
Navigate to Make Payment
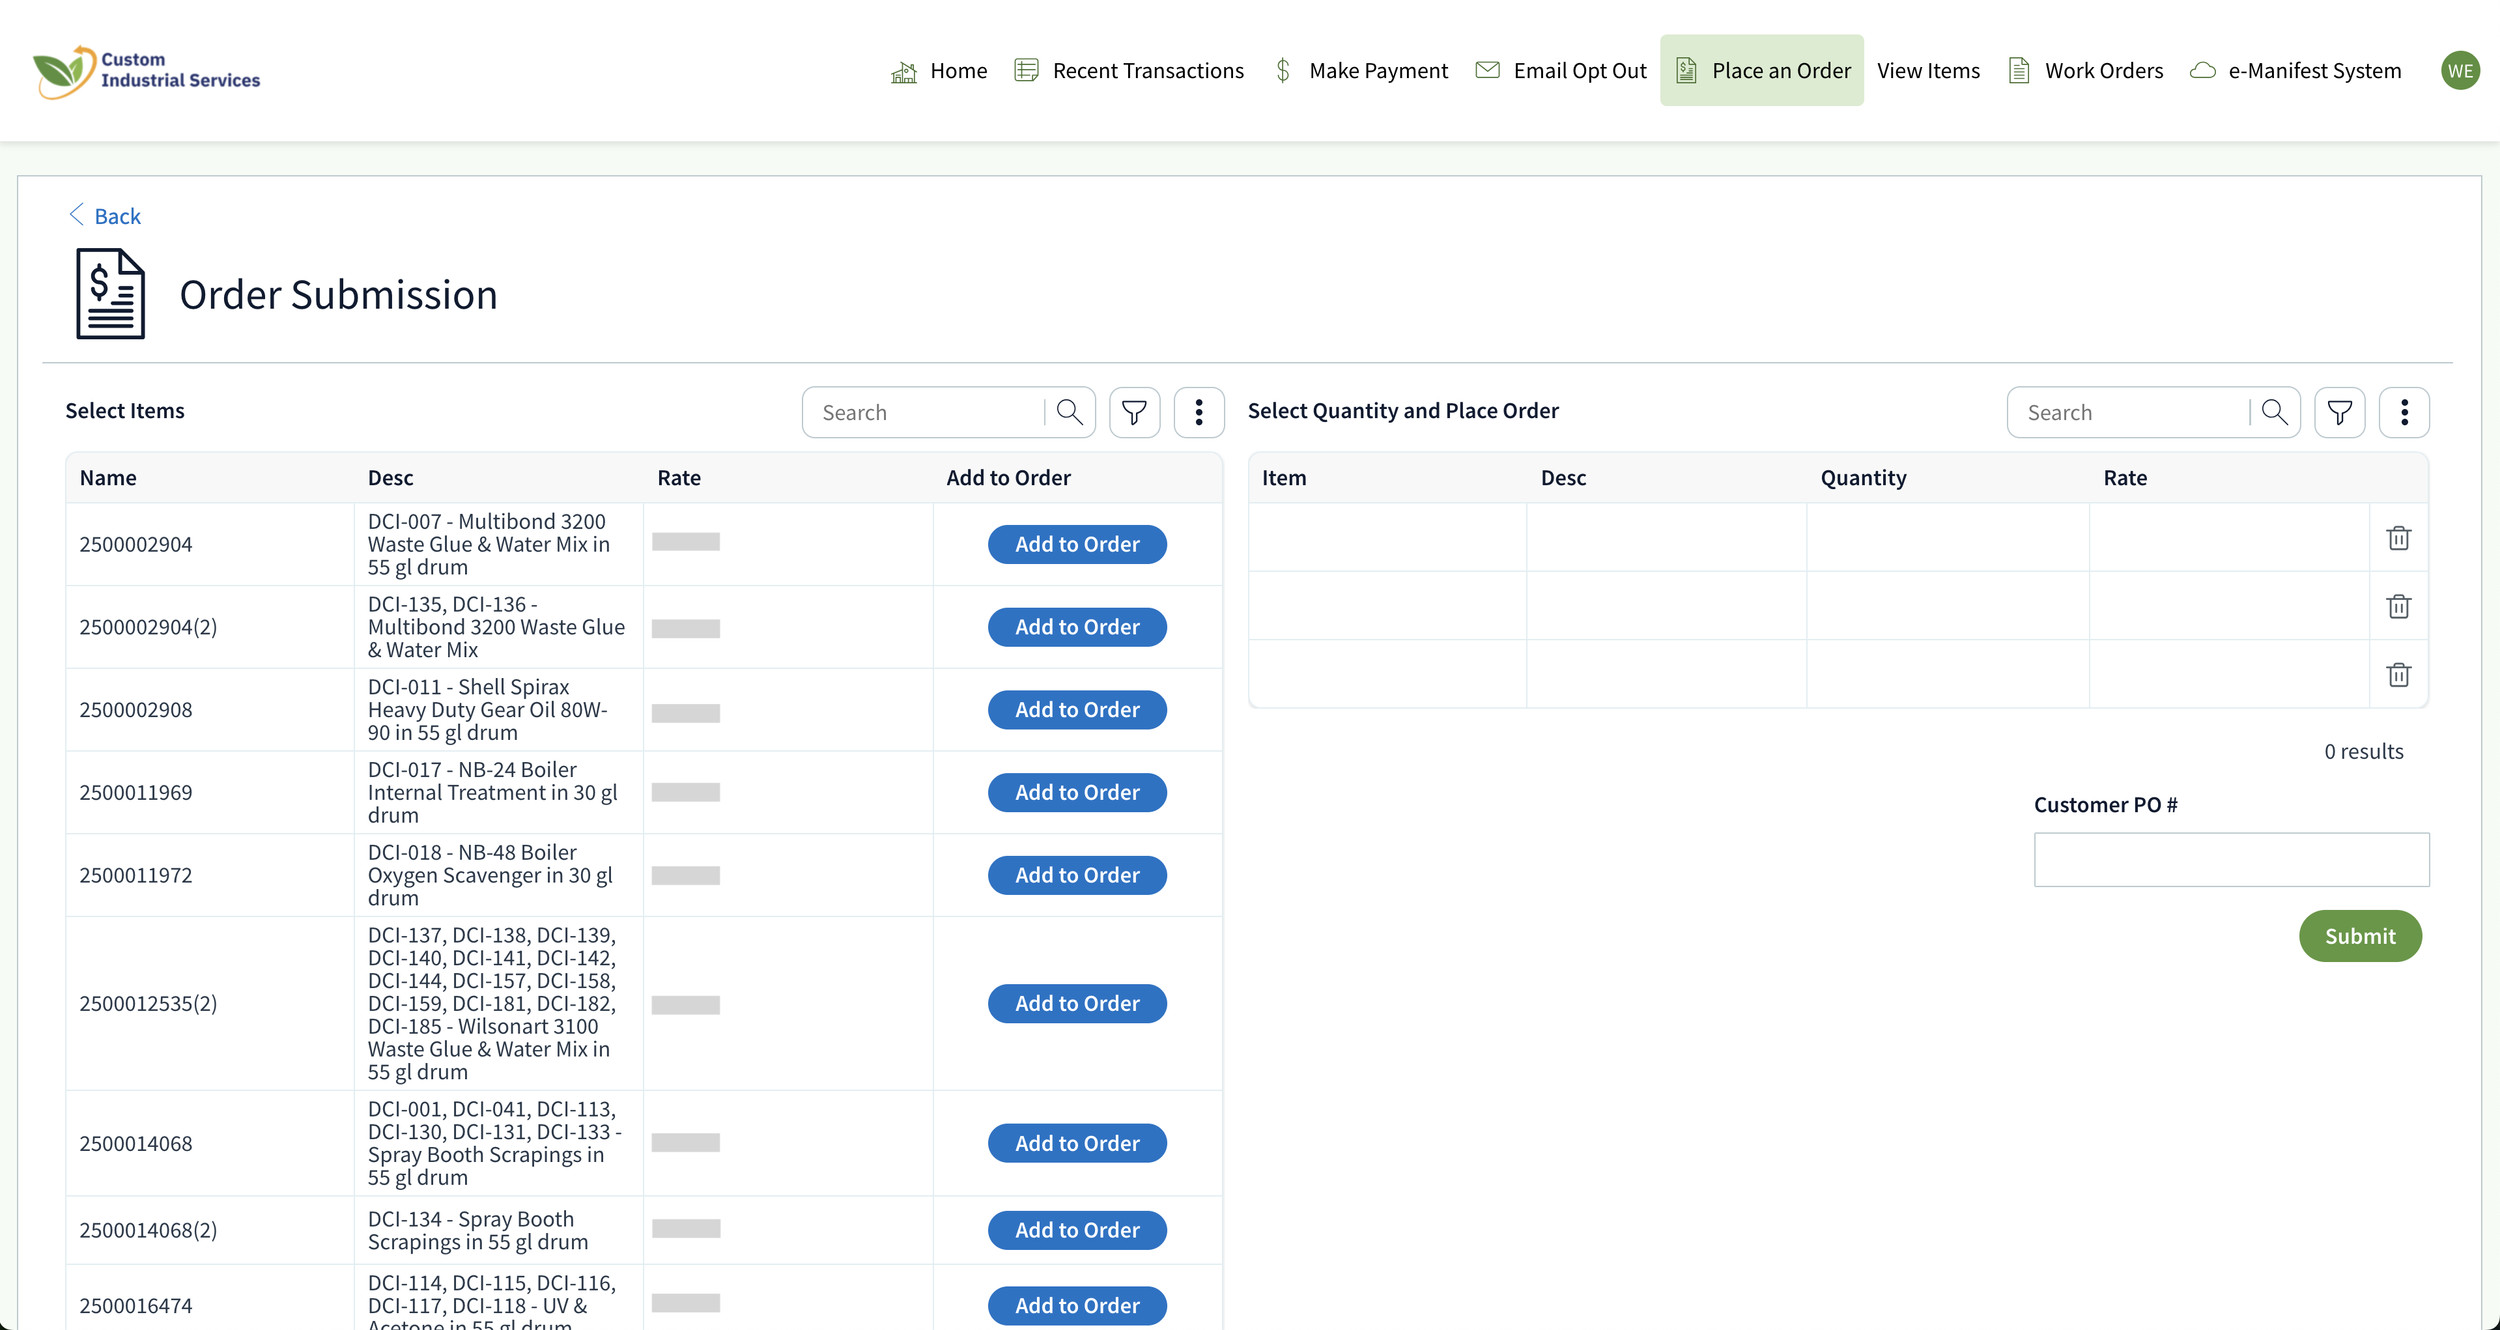[x=1361, y=71]
